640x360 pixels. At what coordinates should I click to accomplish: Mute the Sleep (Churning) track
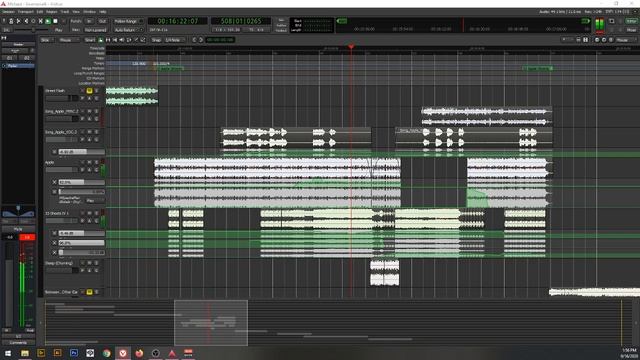click(89, 263)
